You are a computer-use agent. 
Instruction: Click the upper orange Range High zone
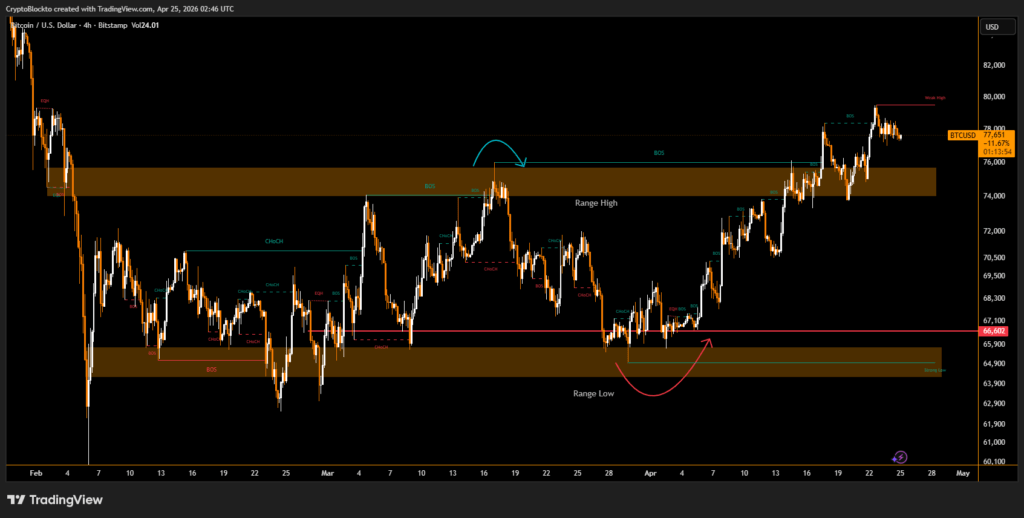(x=300, y=181)
